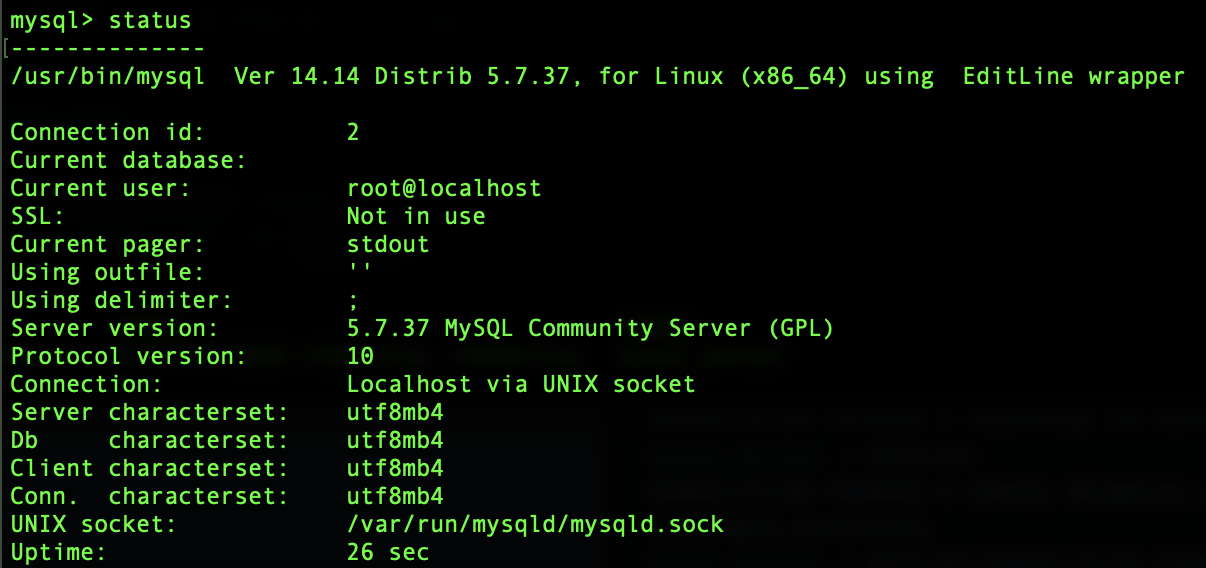Click the 'mysql> status' command line
Screen dimensions: 1206x568
(100, 20)
